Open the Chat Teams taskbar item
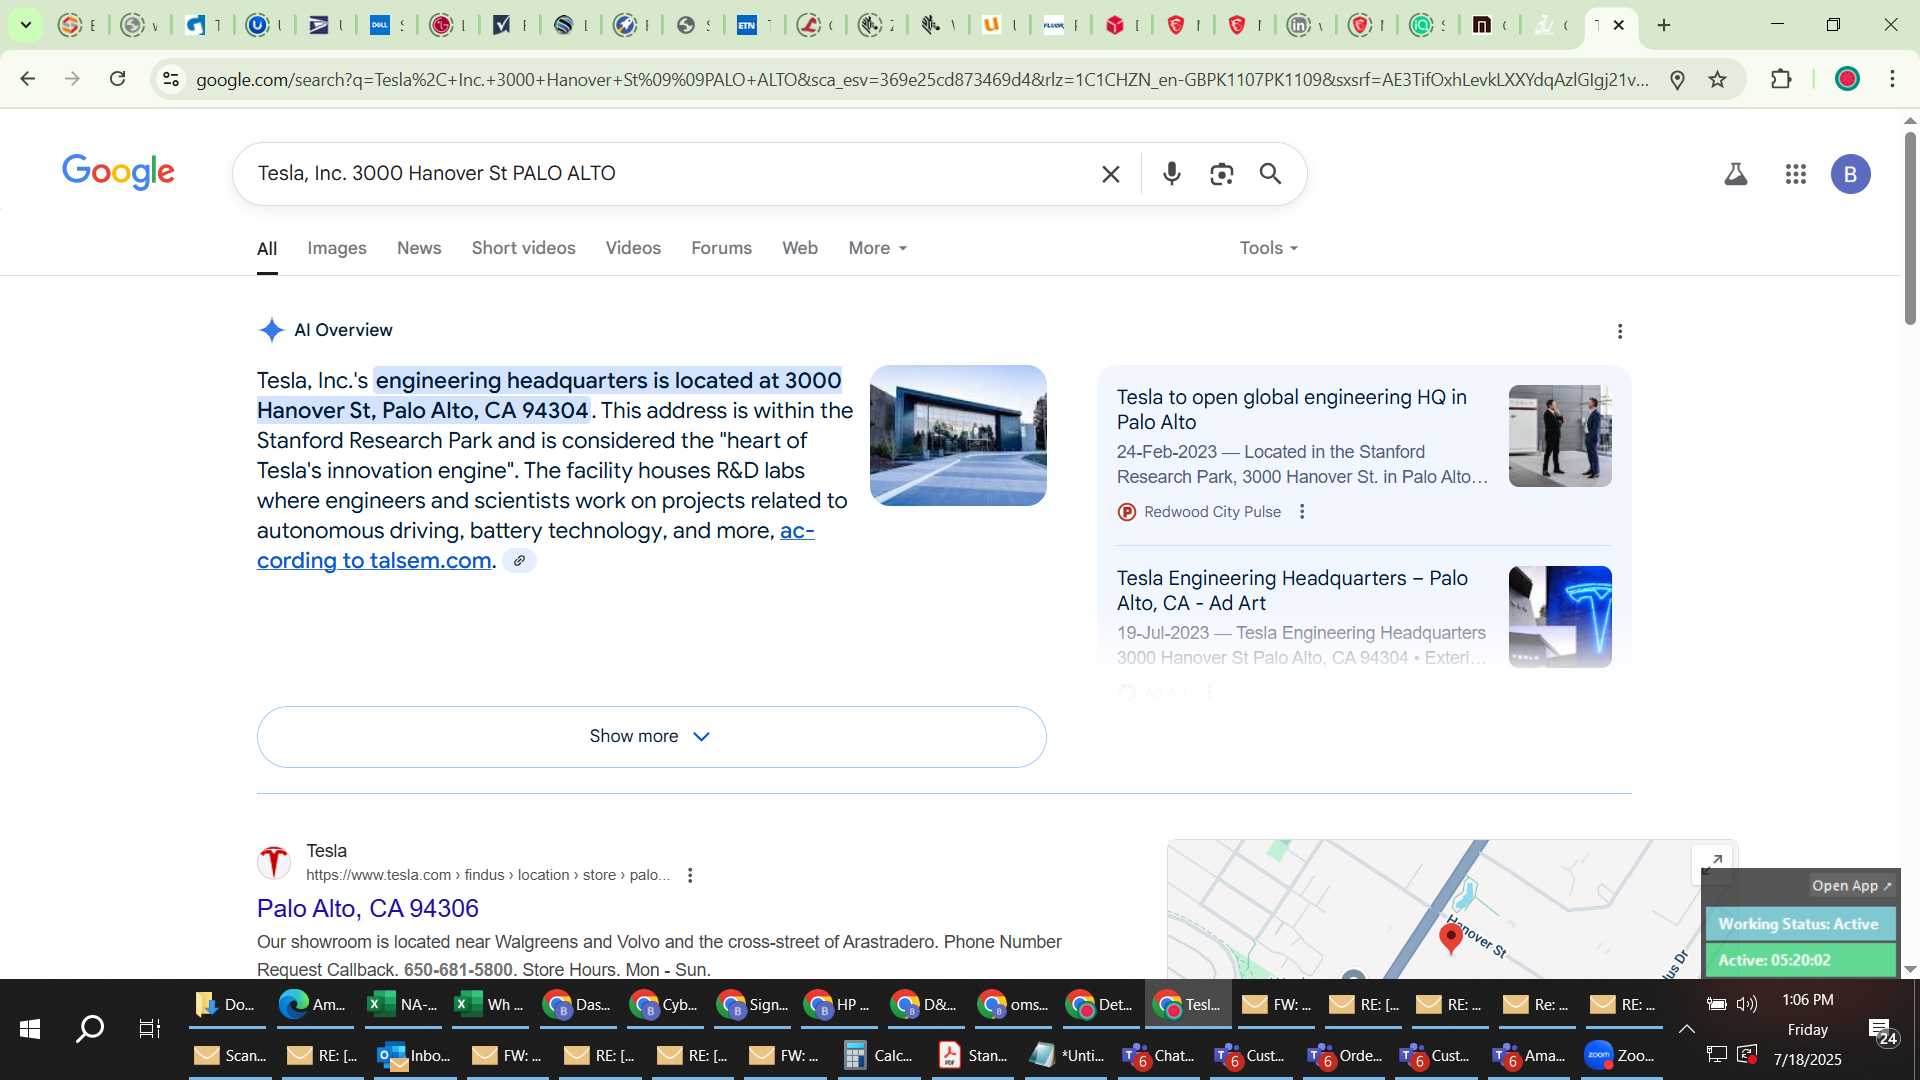This screenshot has width=1920, height=1080. [1159, 1056]
